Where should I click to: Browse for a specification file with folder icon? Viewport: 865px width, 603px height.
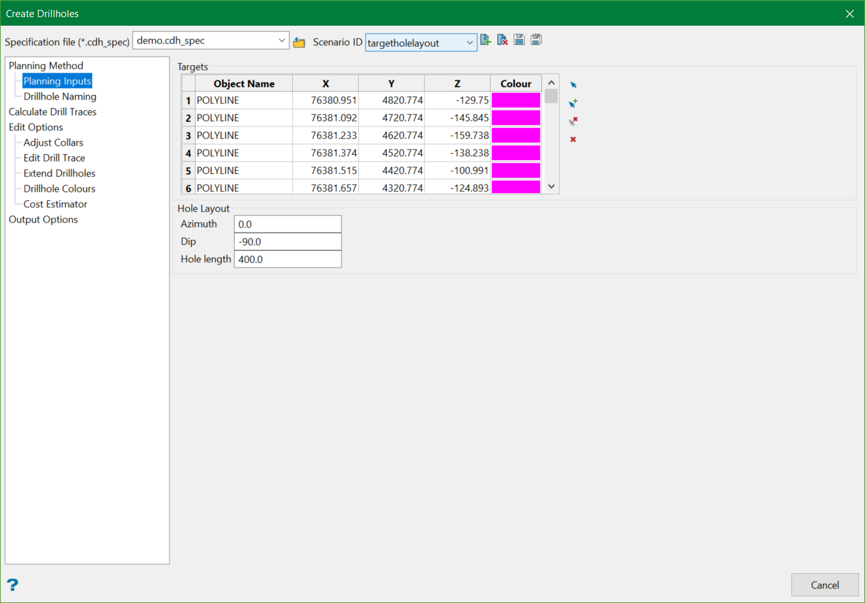[x=299, y=42]
